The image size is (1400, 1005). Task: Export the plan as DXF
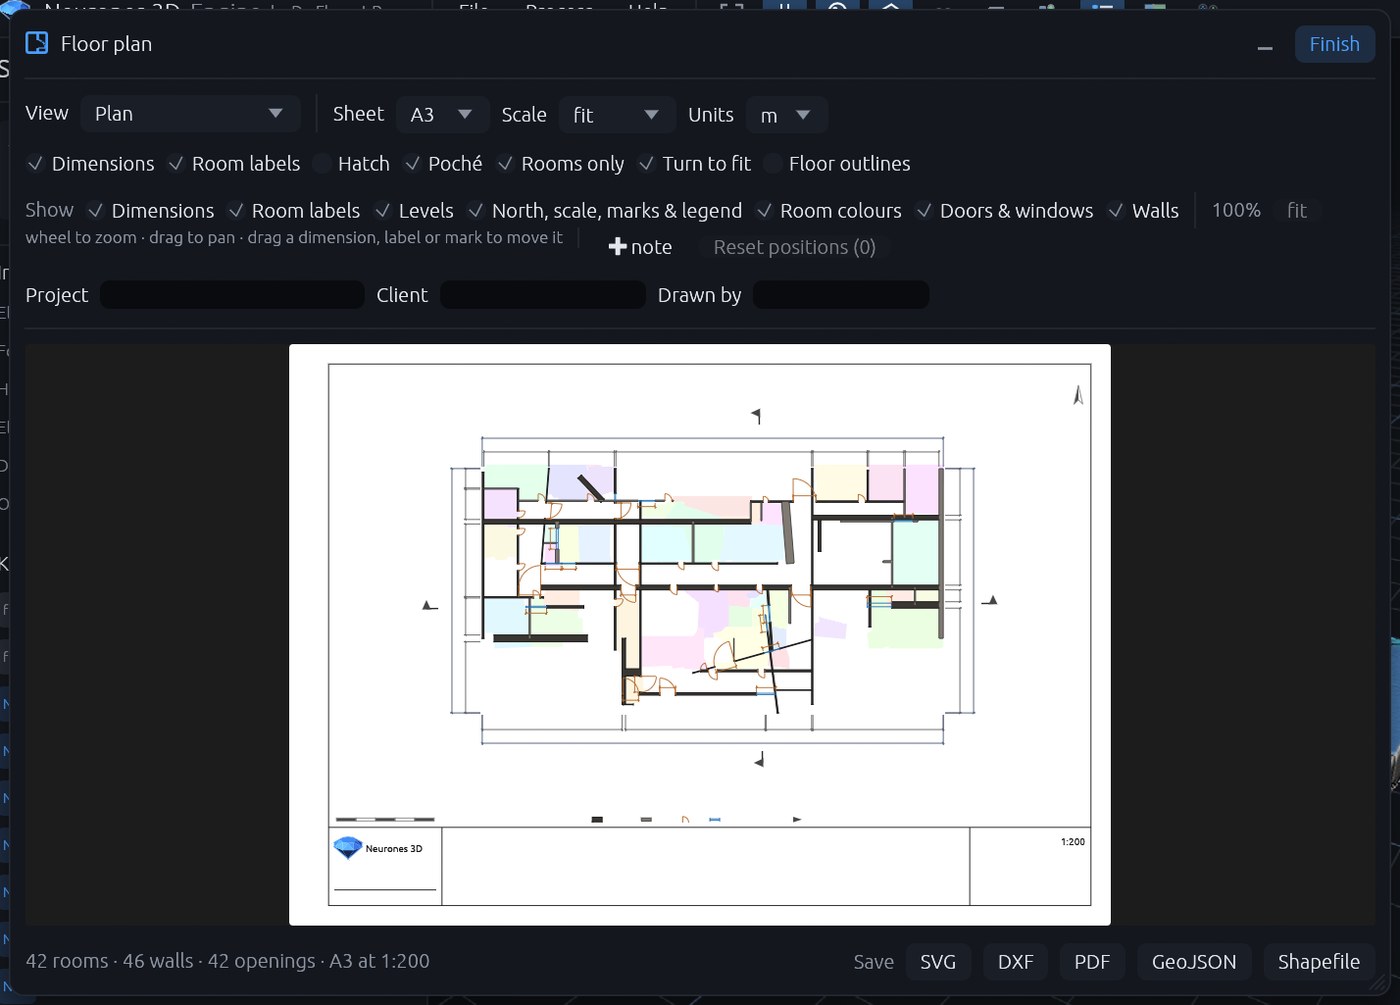pos(1015,962)
